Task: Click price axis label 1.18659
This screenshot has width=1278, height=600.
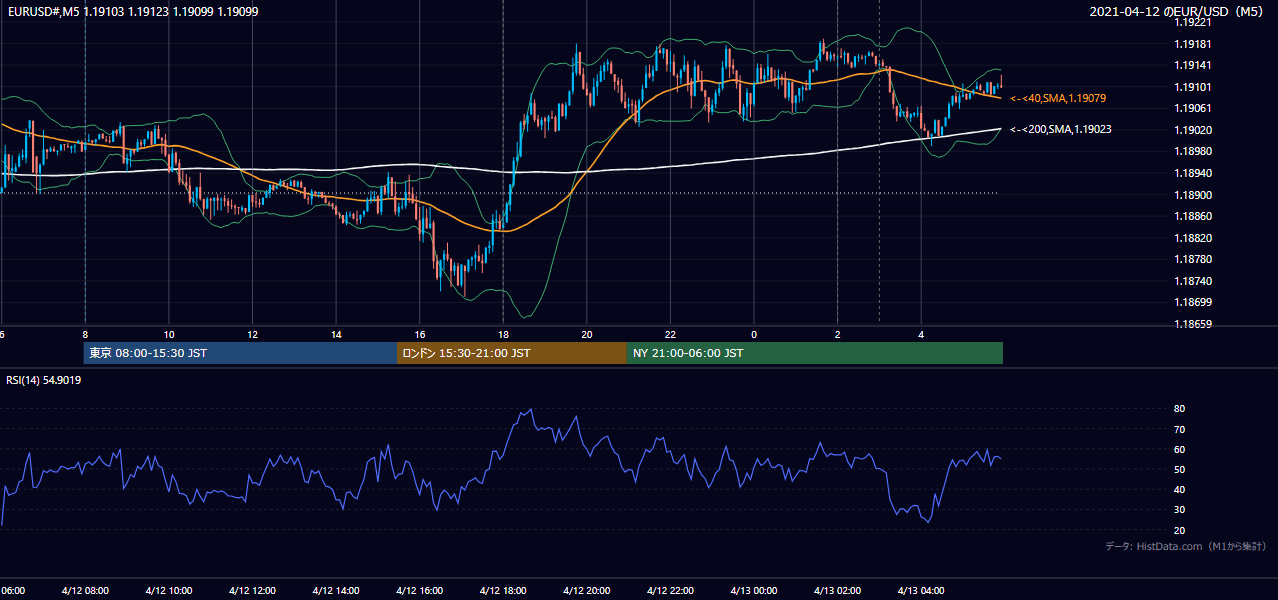Action: [1194, 324]
